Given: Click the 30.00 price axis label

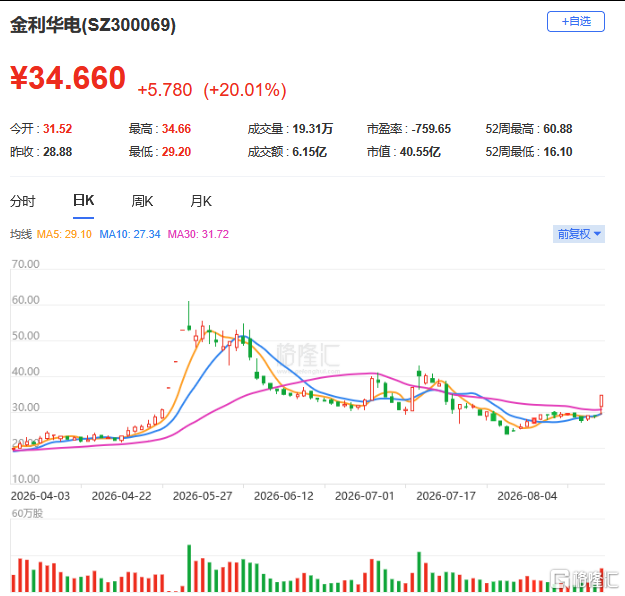Looking at the screenshot, I should coord(26,407).
